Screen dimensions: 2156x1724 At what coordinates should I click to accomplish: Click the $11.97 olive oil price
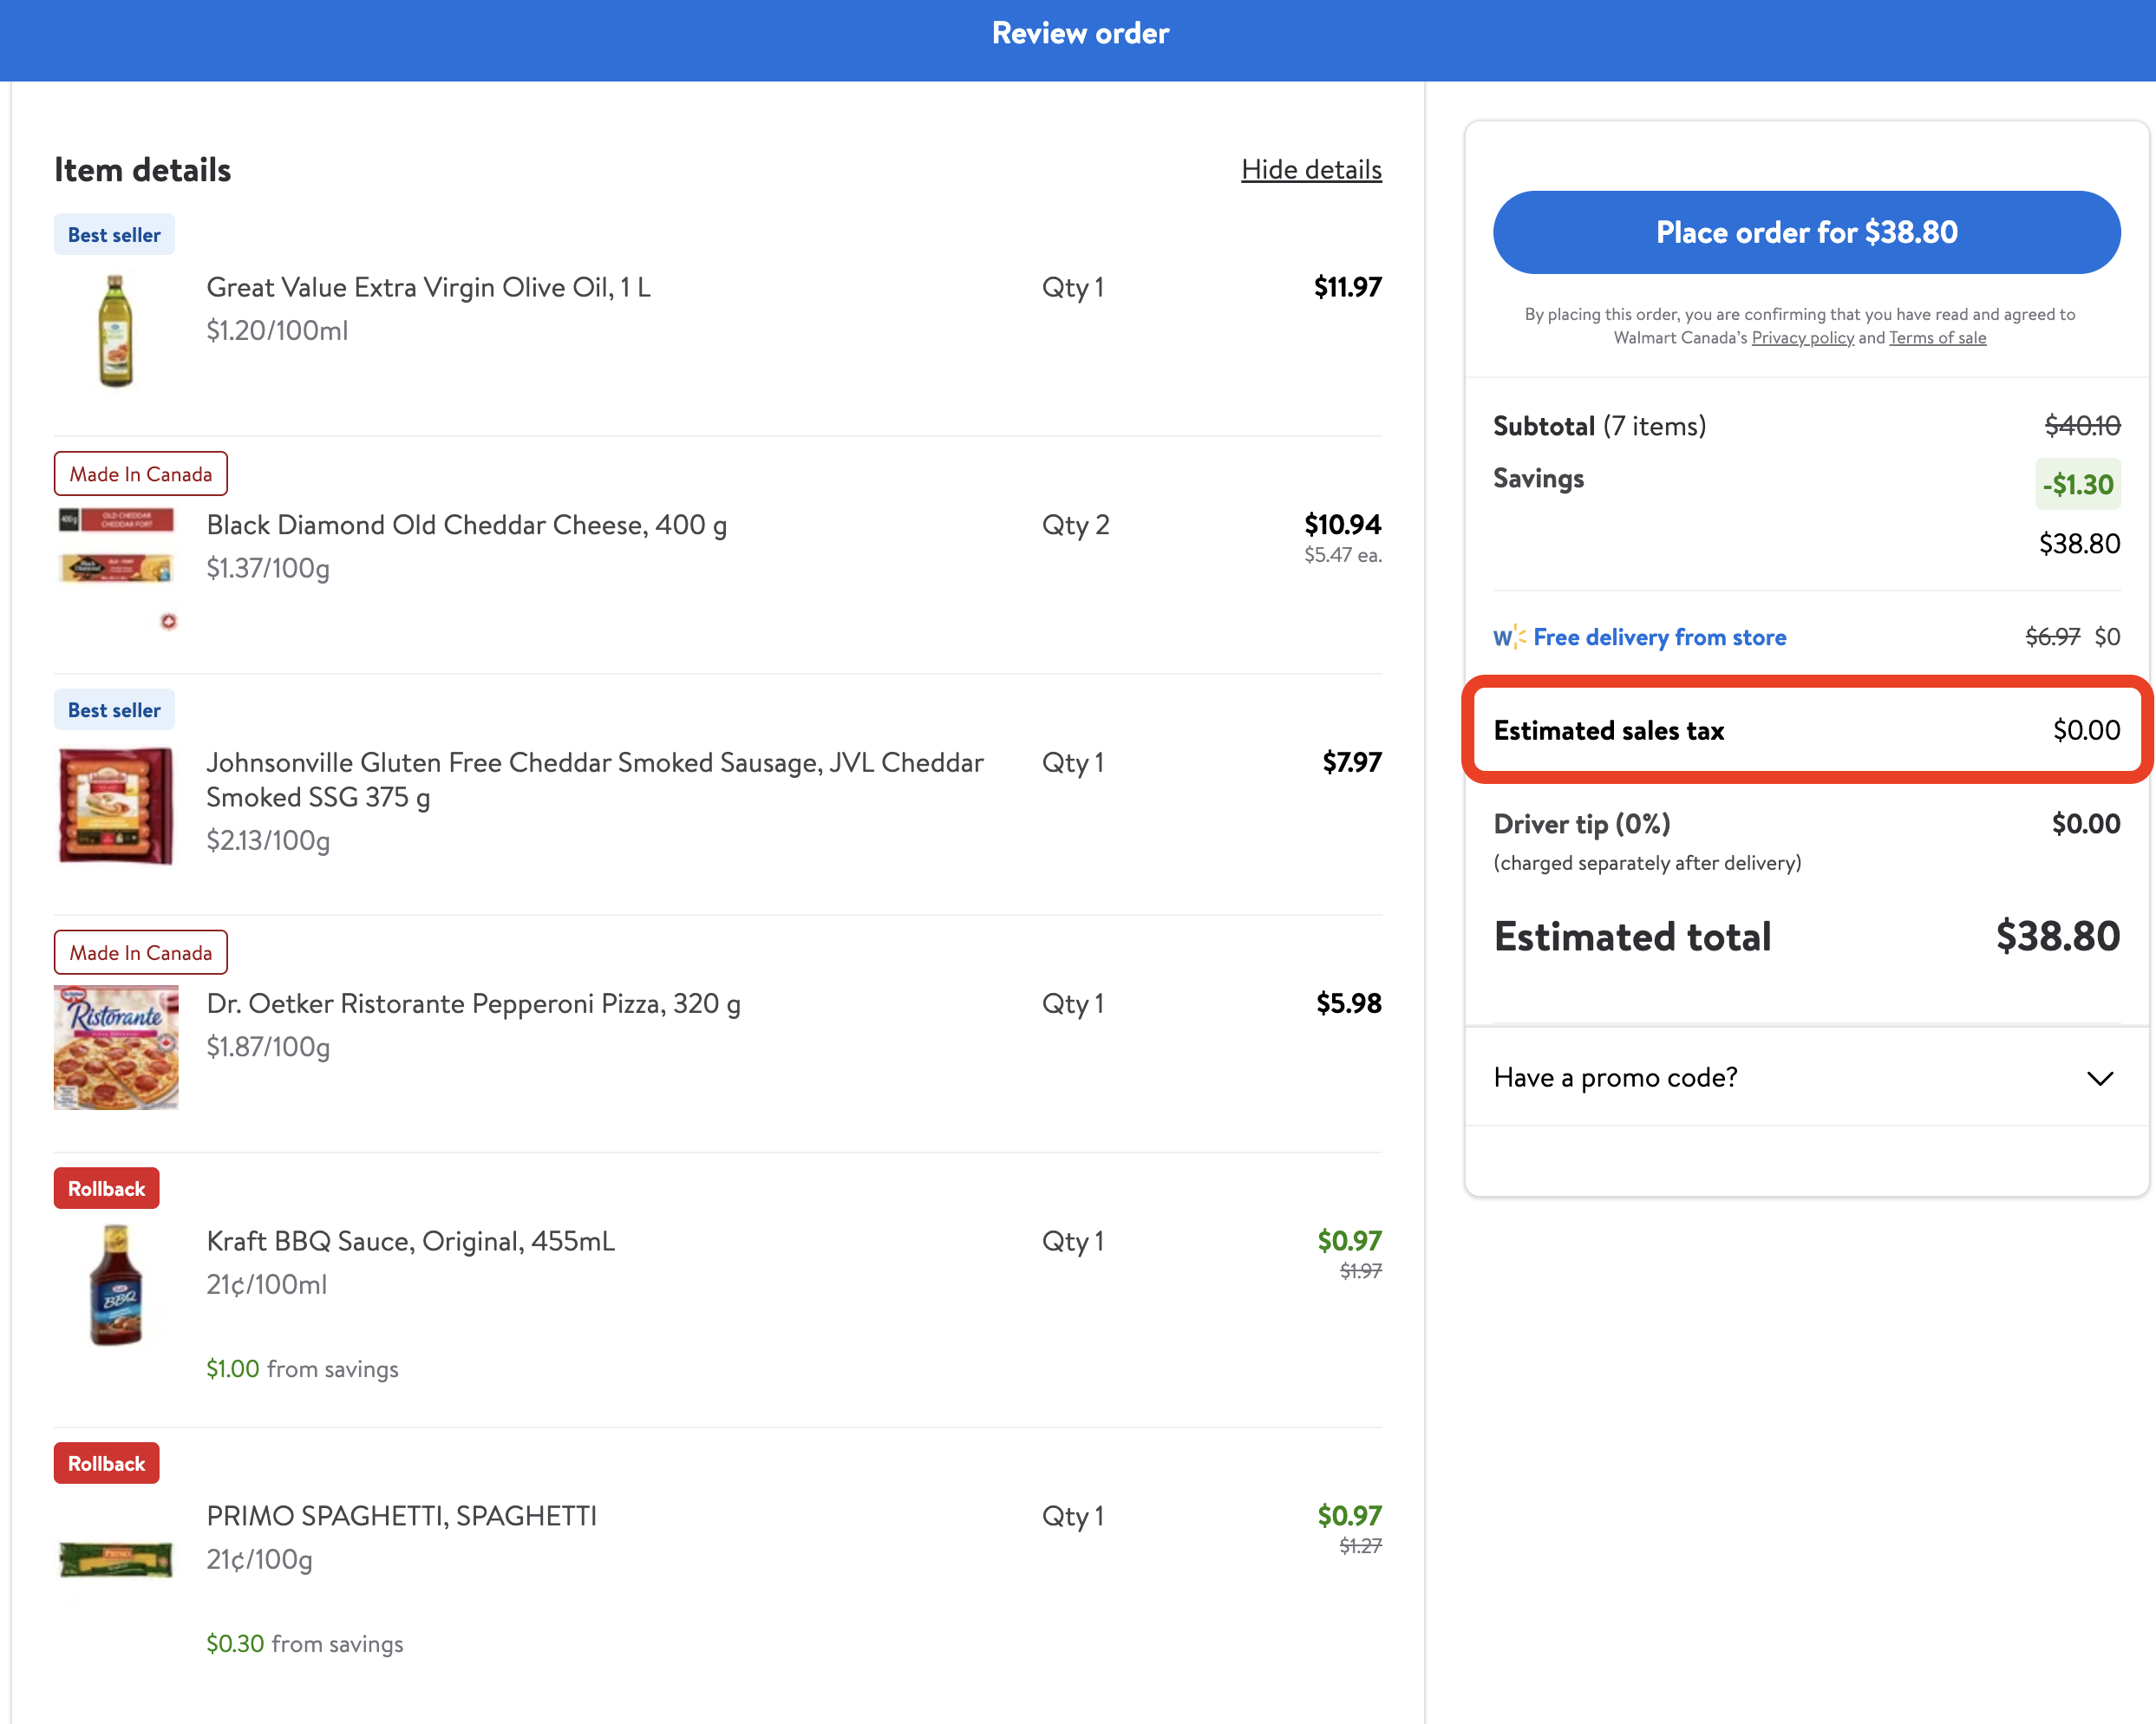(1347, 287)
